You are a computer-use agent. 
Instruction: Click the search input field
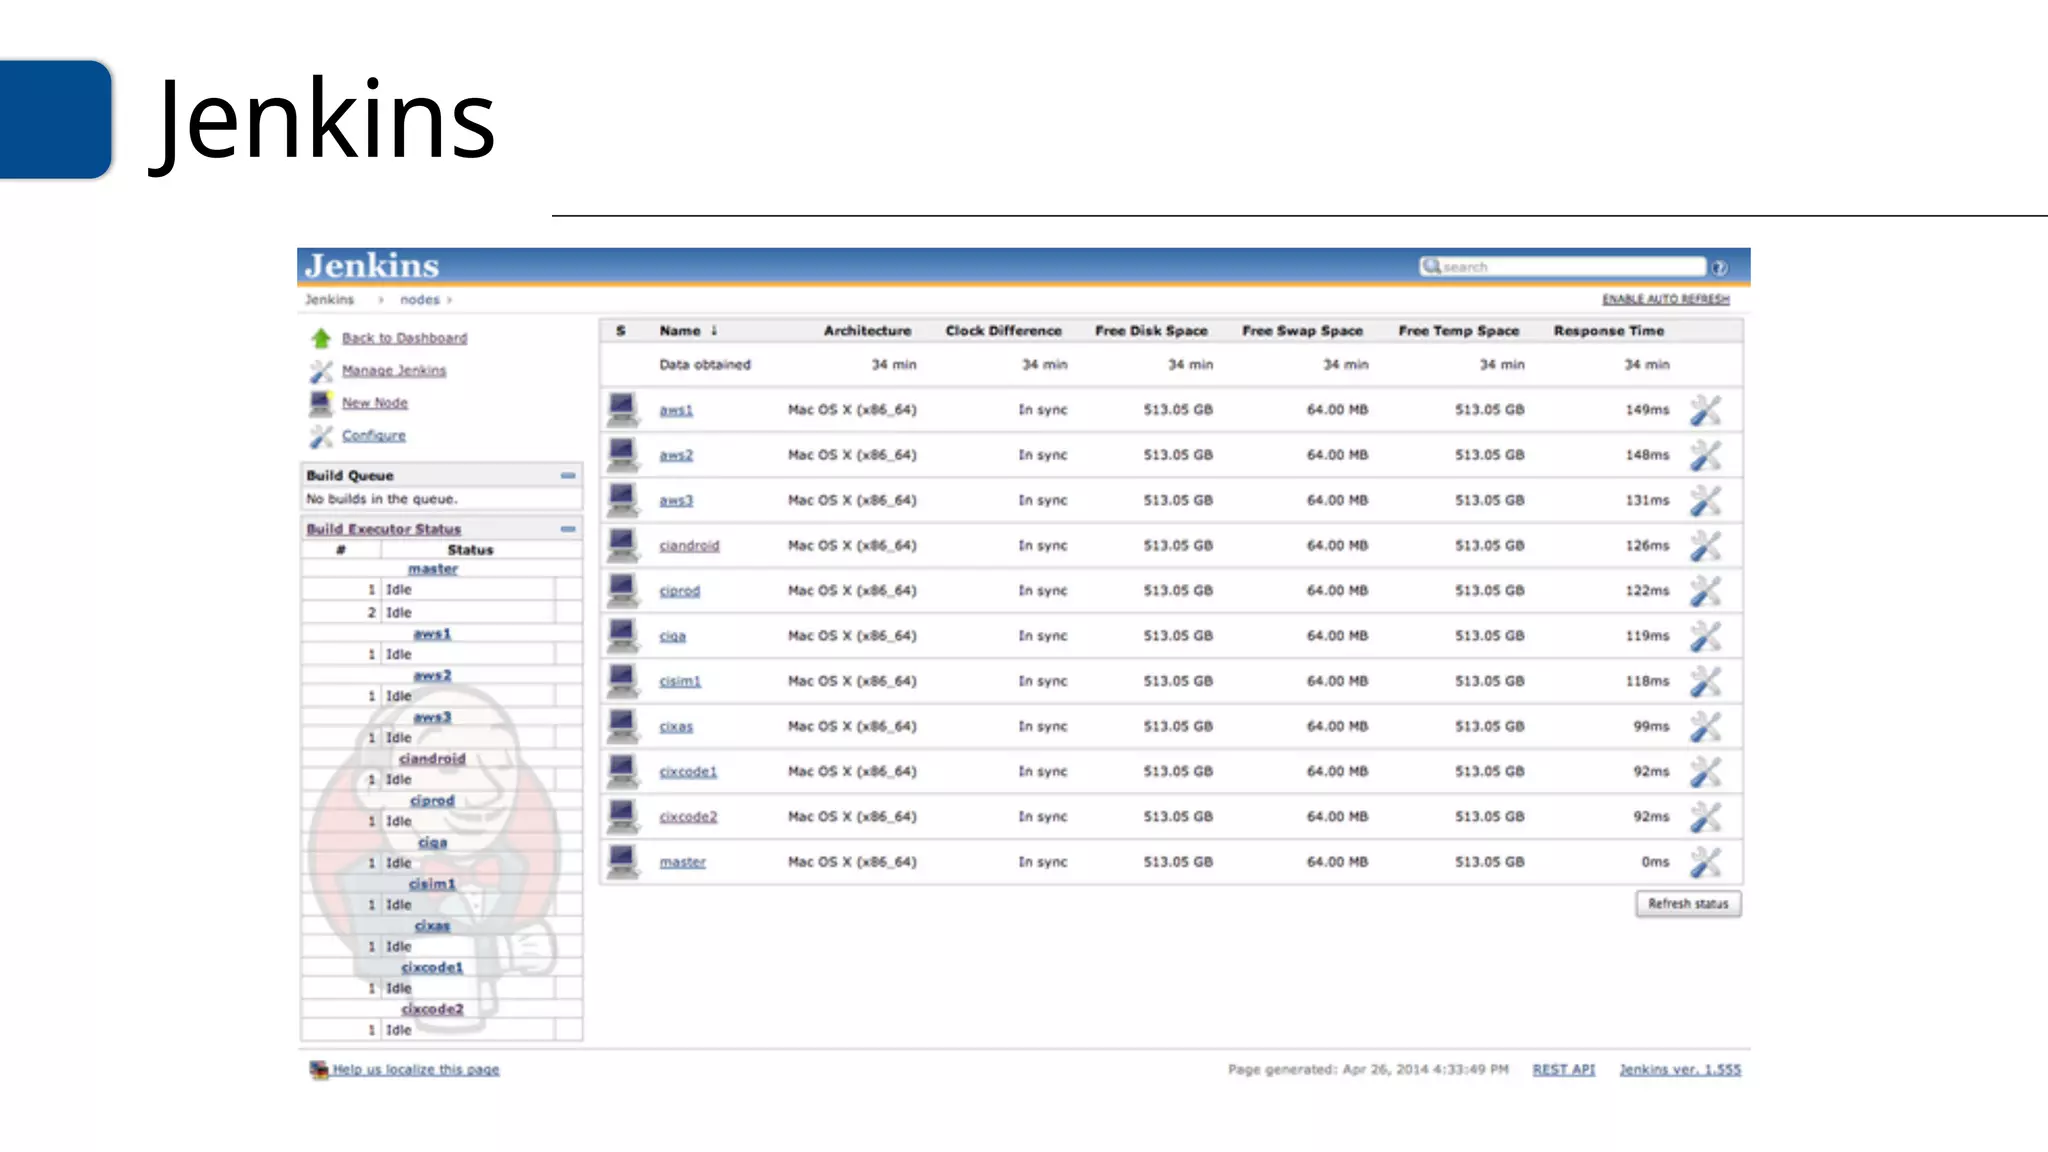1563,267
